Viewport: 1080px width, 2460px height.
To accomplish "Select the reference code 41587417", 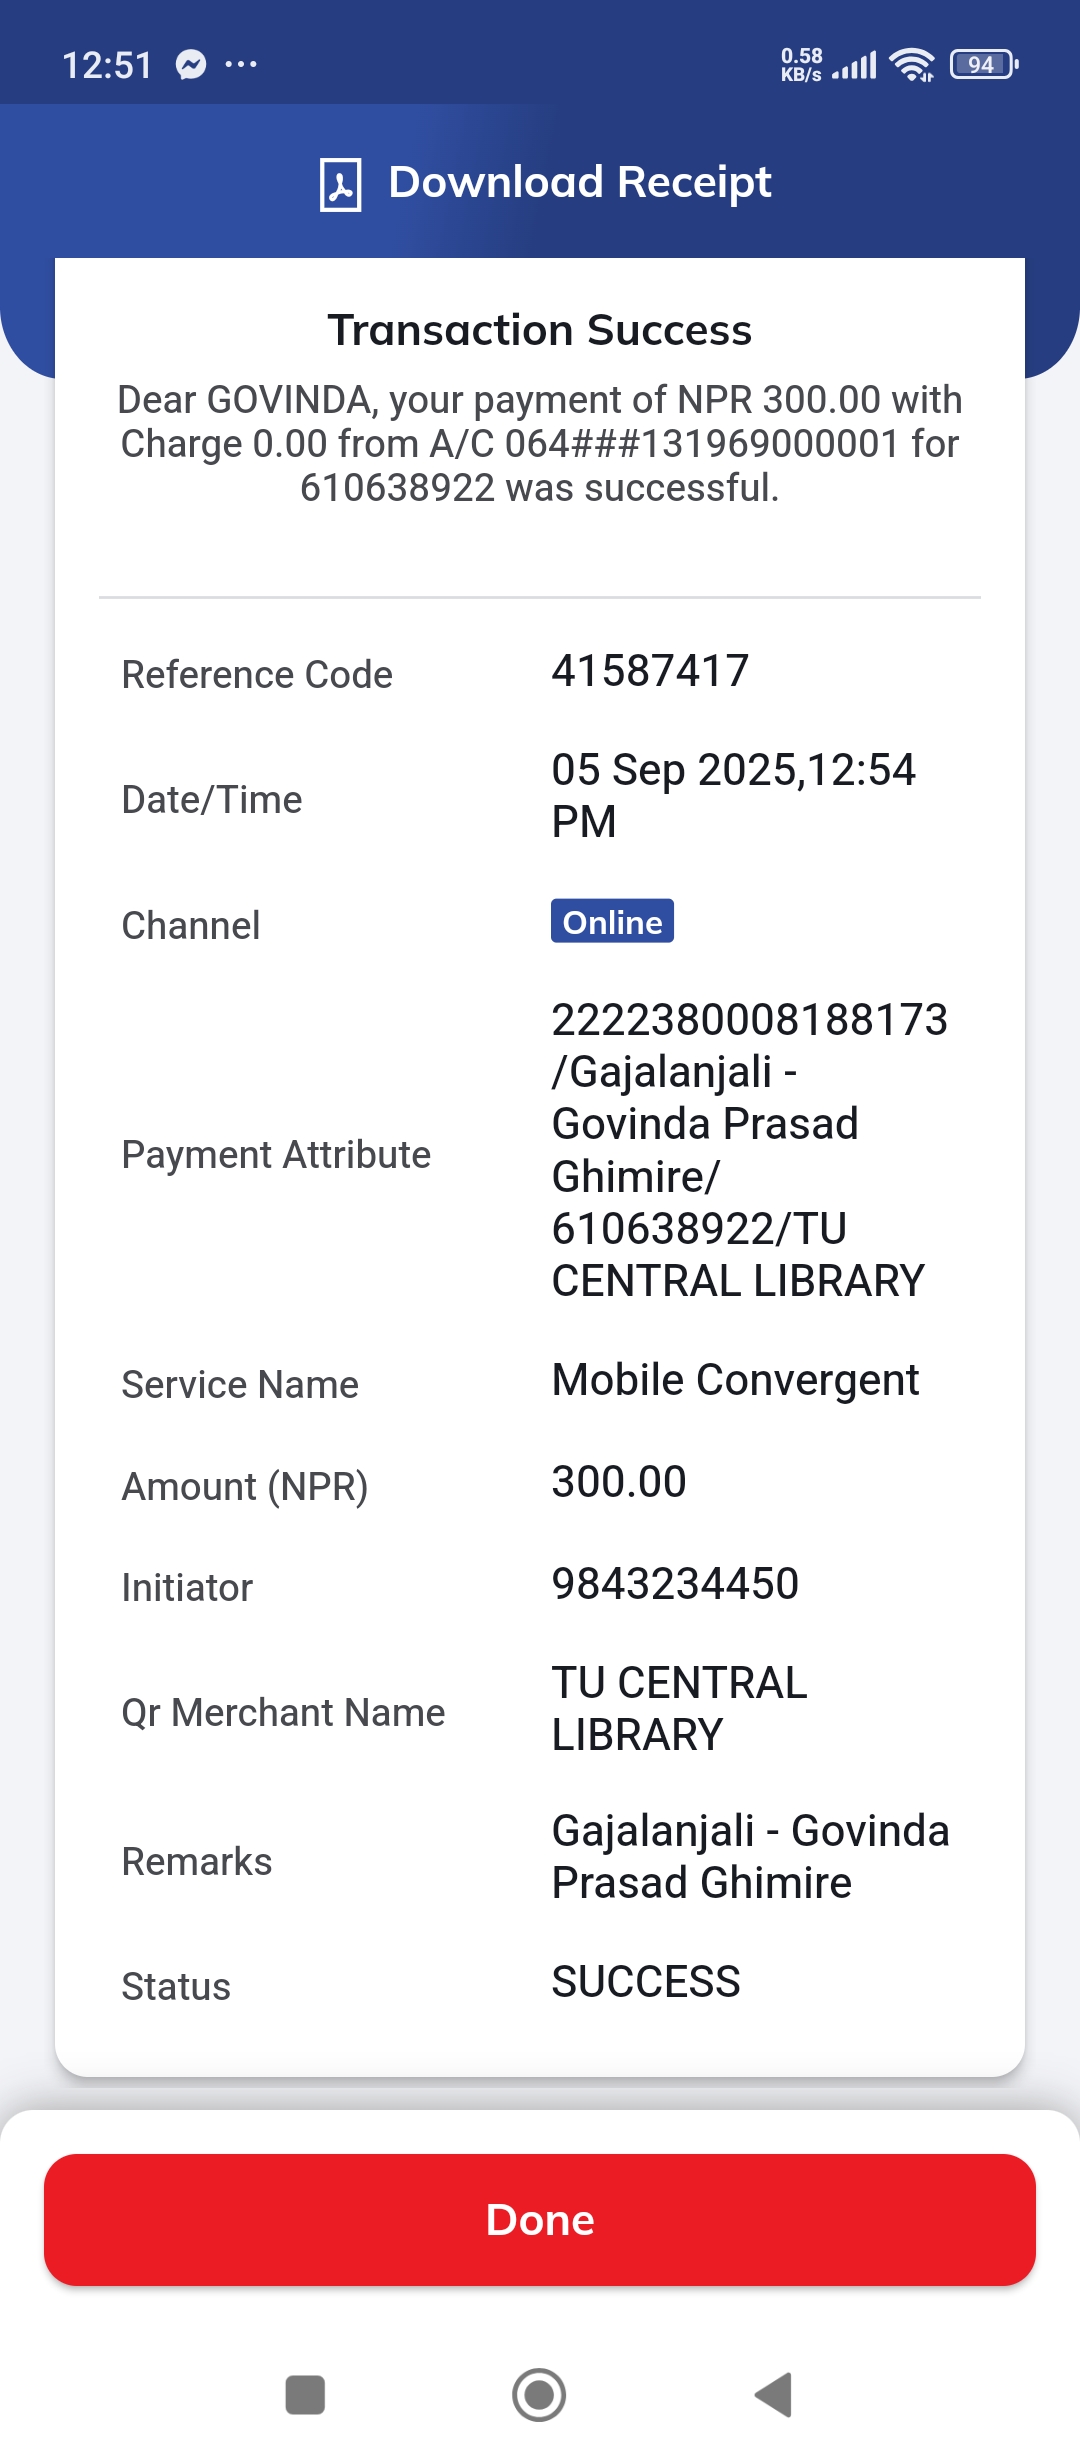I will pyautogui.click(x=650, y=671).
